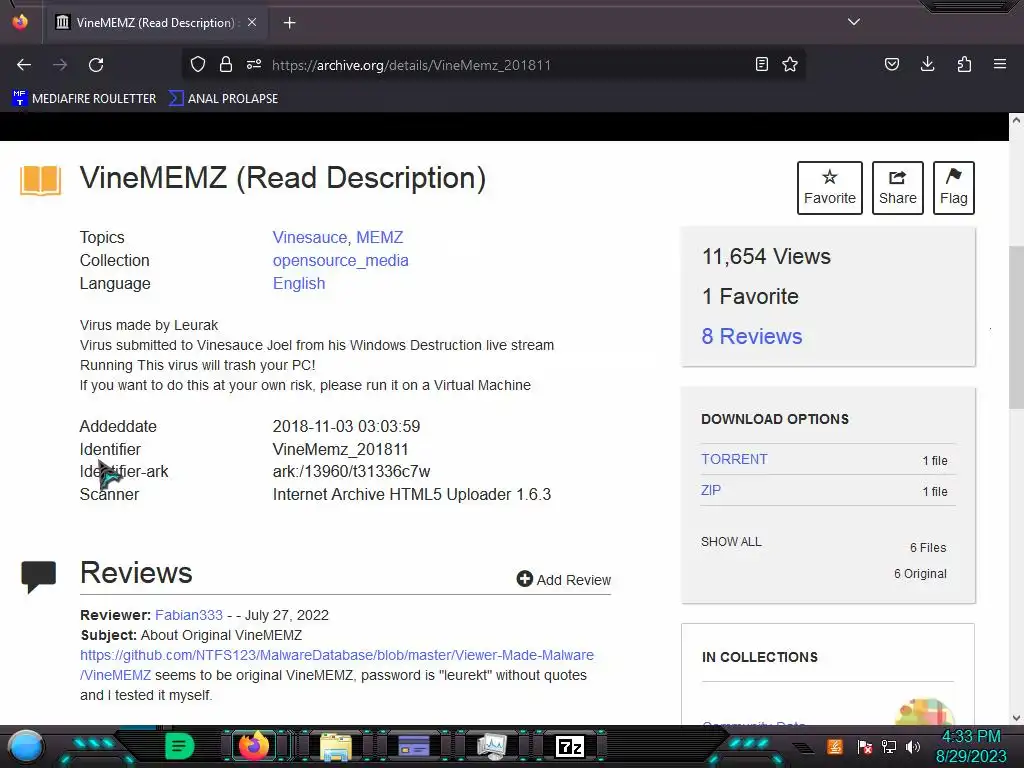Click the 'VineMEMZ (Read Description)' page title
1024x768 pixels.
click(283, 178)
